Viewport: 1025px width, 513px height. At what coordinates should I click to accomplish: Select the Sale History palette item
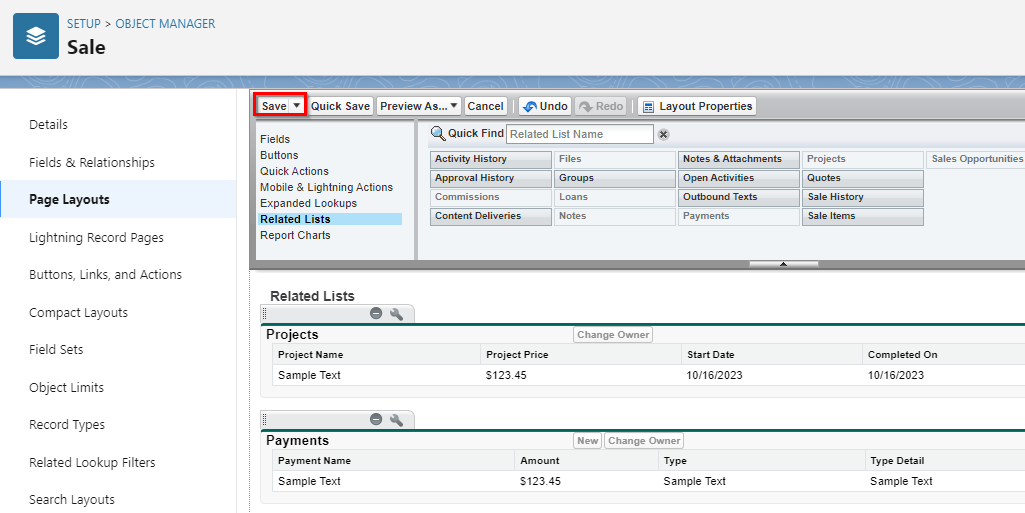(x=863, y=197)
